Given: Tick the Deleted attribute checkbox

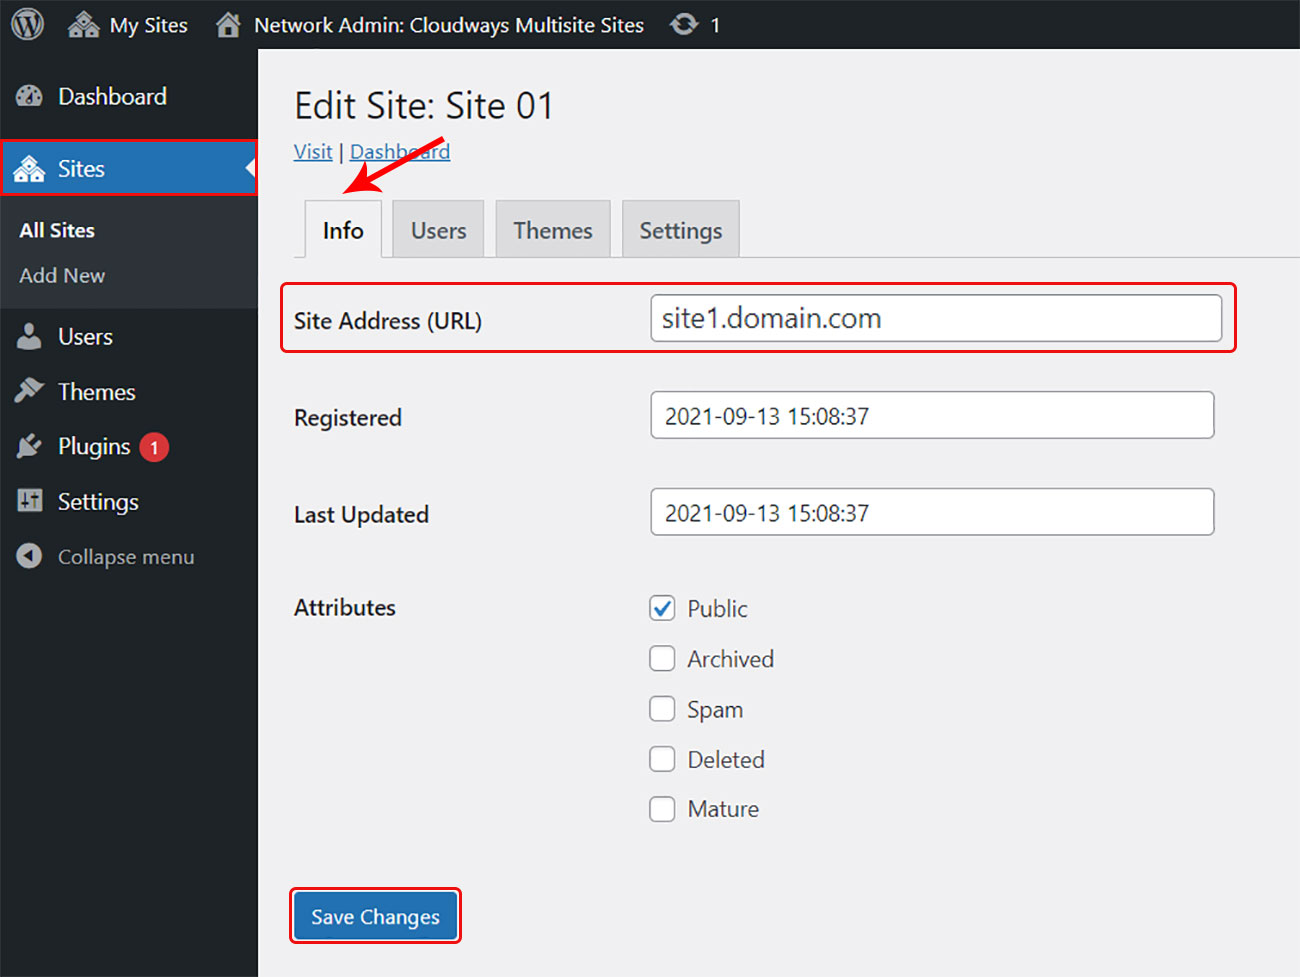Looking at the screenshot, I should coord(662,759).
